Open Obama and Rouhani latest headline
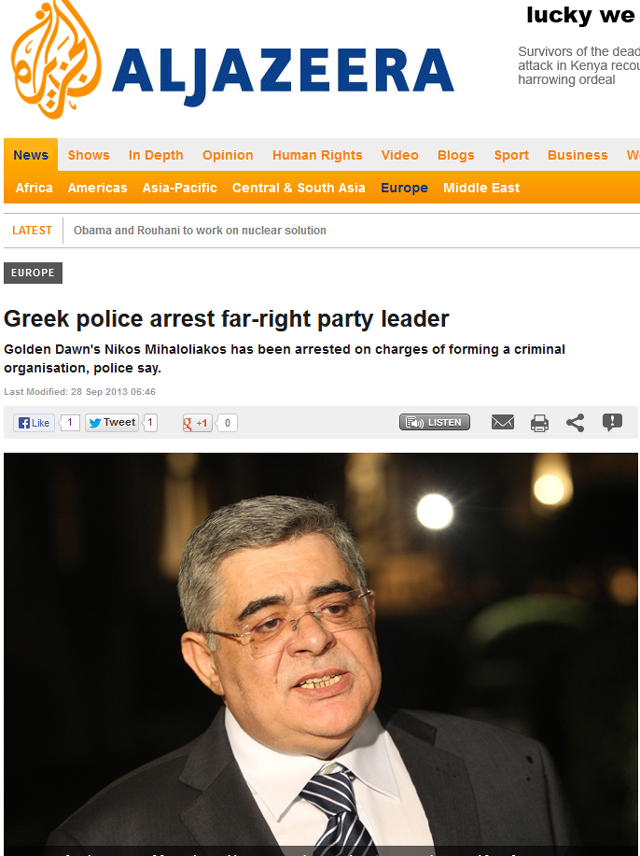Viewport: 640px width, 856px height. click(x=200, y=230)
